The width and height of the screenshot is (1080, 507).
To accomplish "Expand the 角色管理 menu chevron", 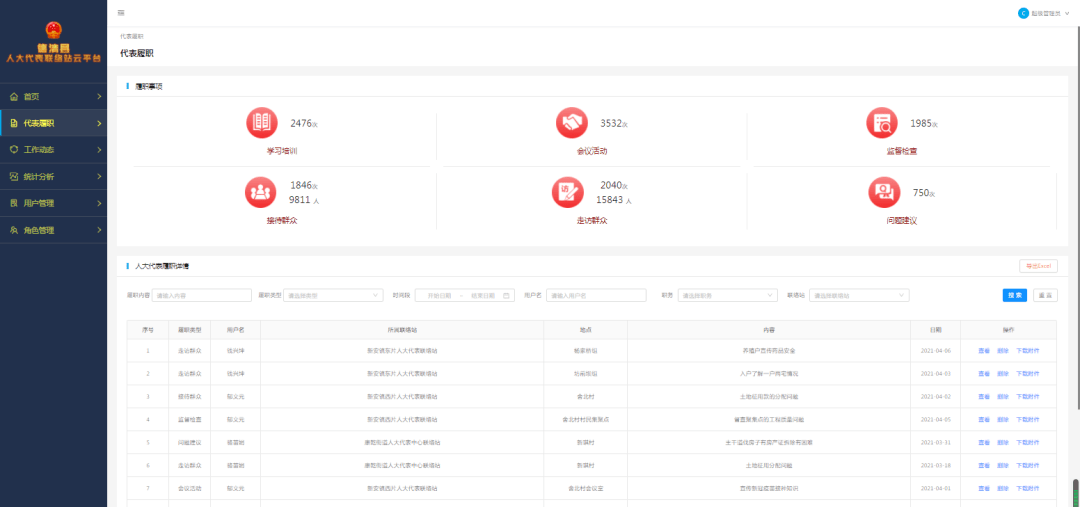I will point(99,230).
